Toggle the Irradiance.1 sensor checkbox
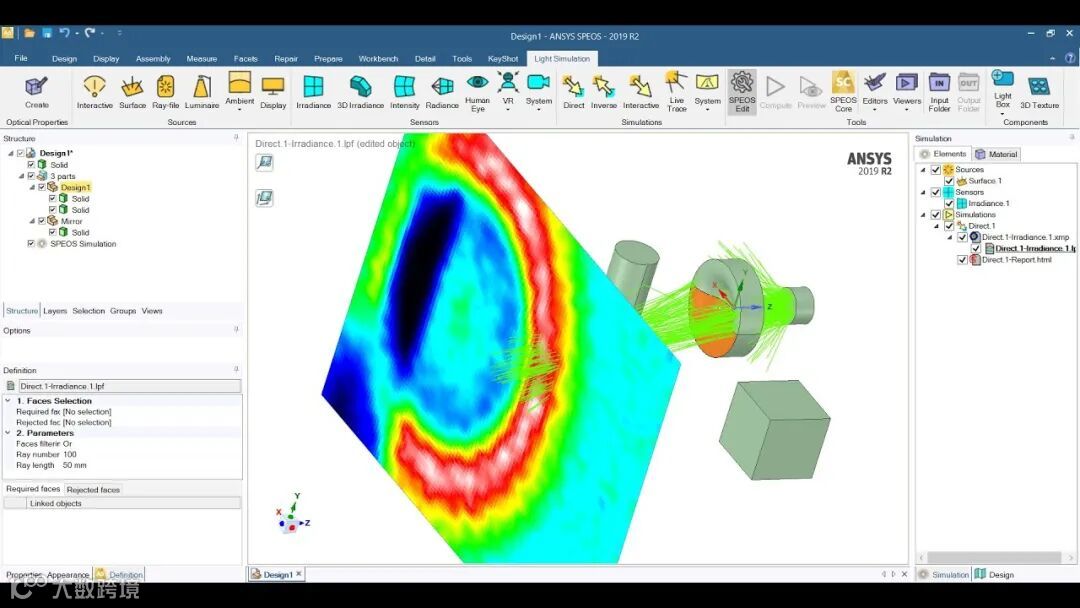The image size is (1080, 608). point(949,204)
